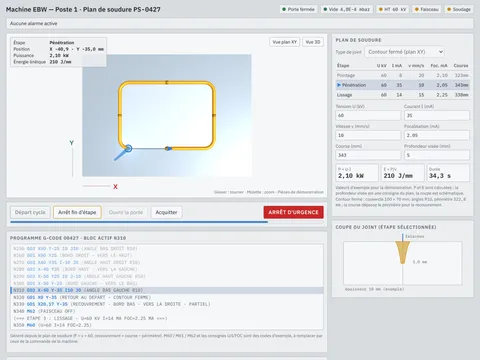Click the Aucune alarme active banner
The image size is (480, 360).
pos(240,24)
